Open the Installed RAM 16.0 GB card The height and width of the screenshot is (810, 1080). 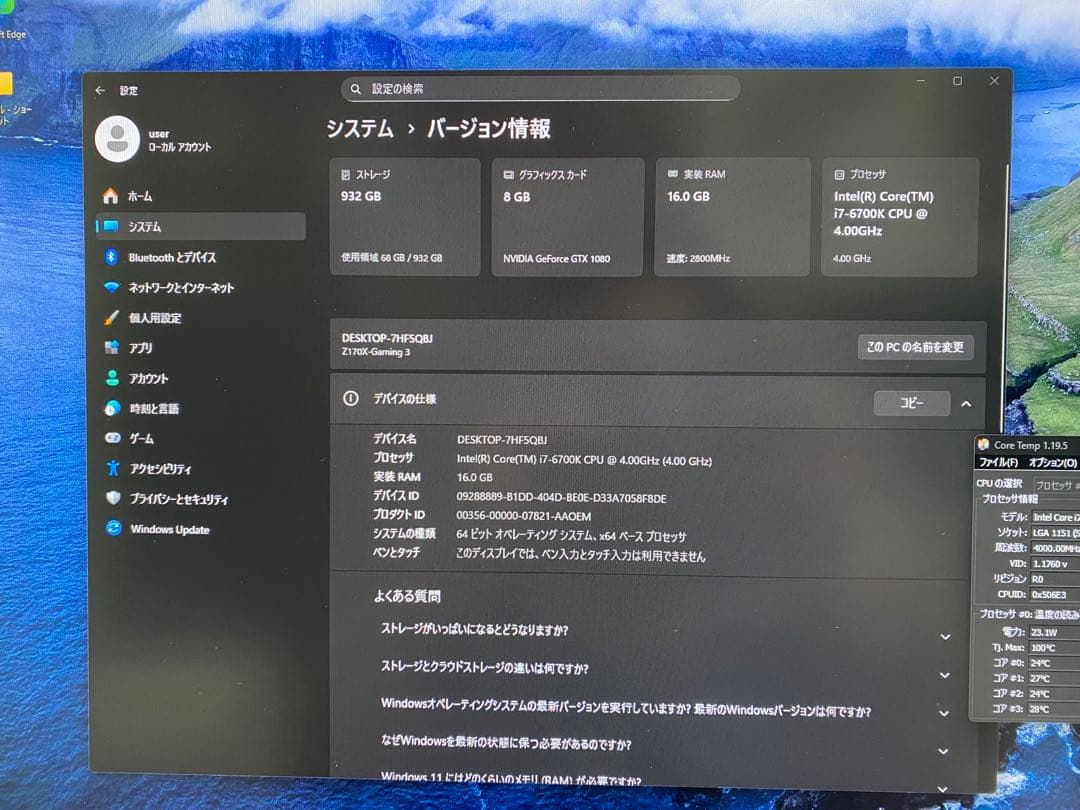[x=732, y=217]
